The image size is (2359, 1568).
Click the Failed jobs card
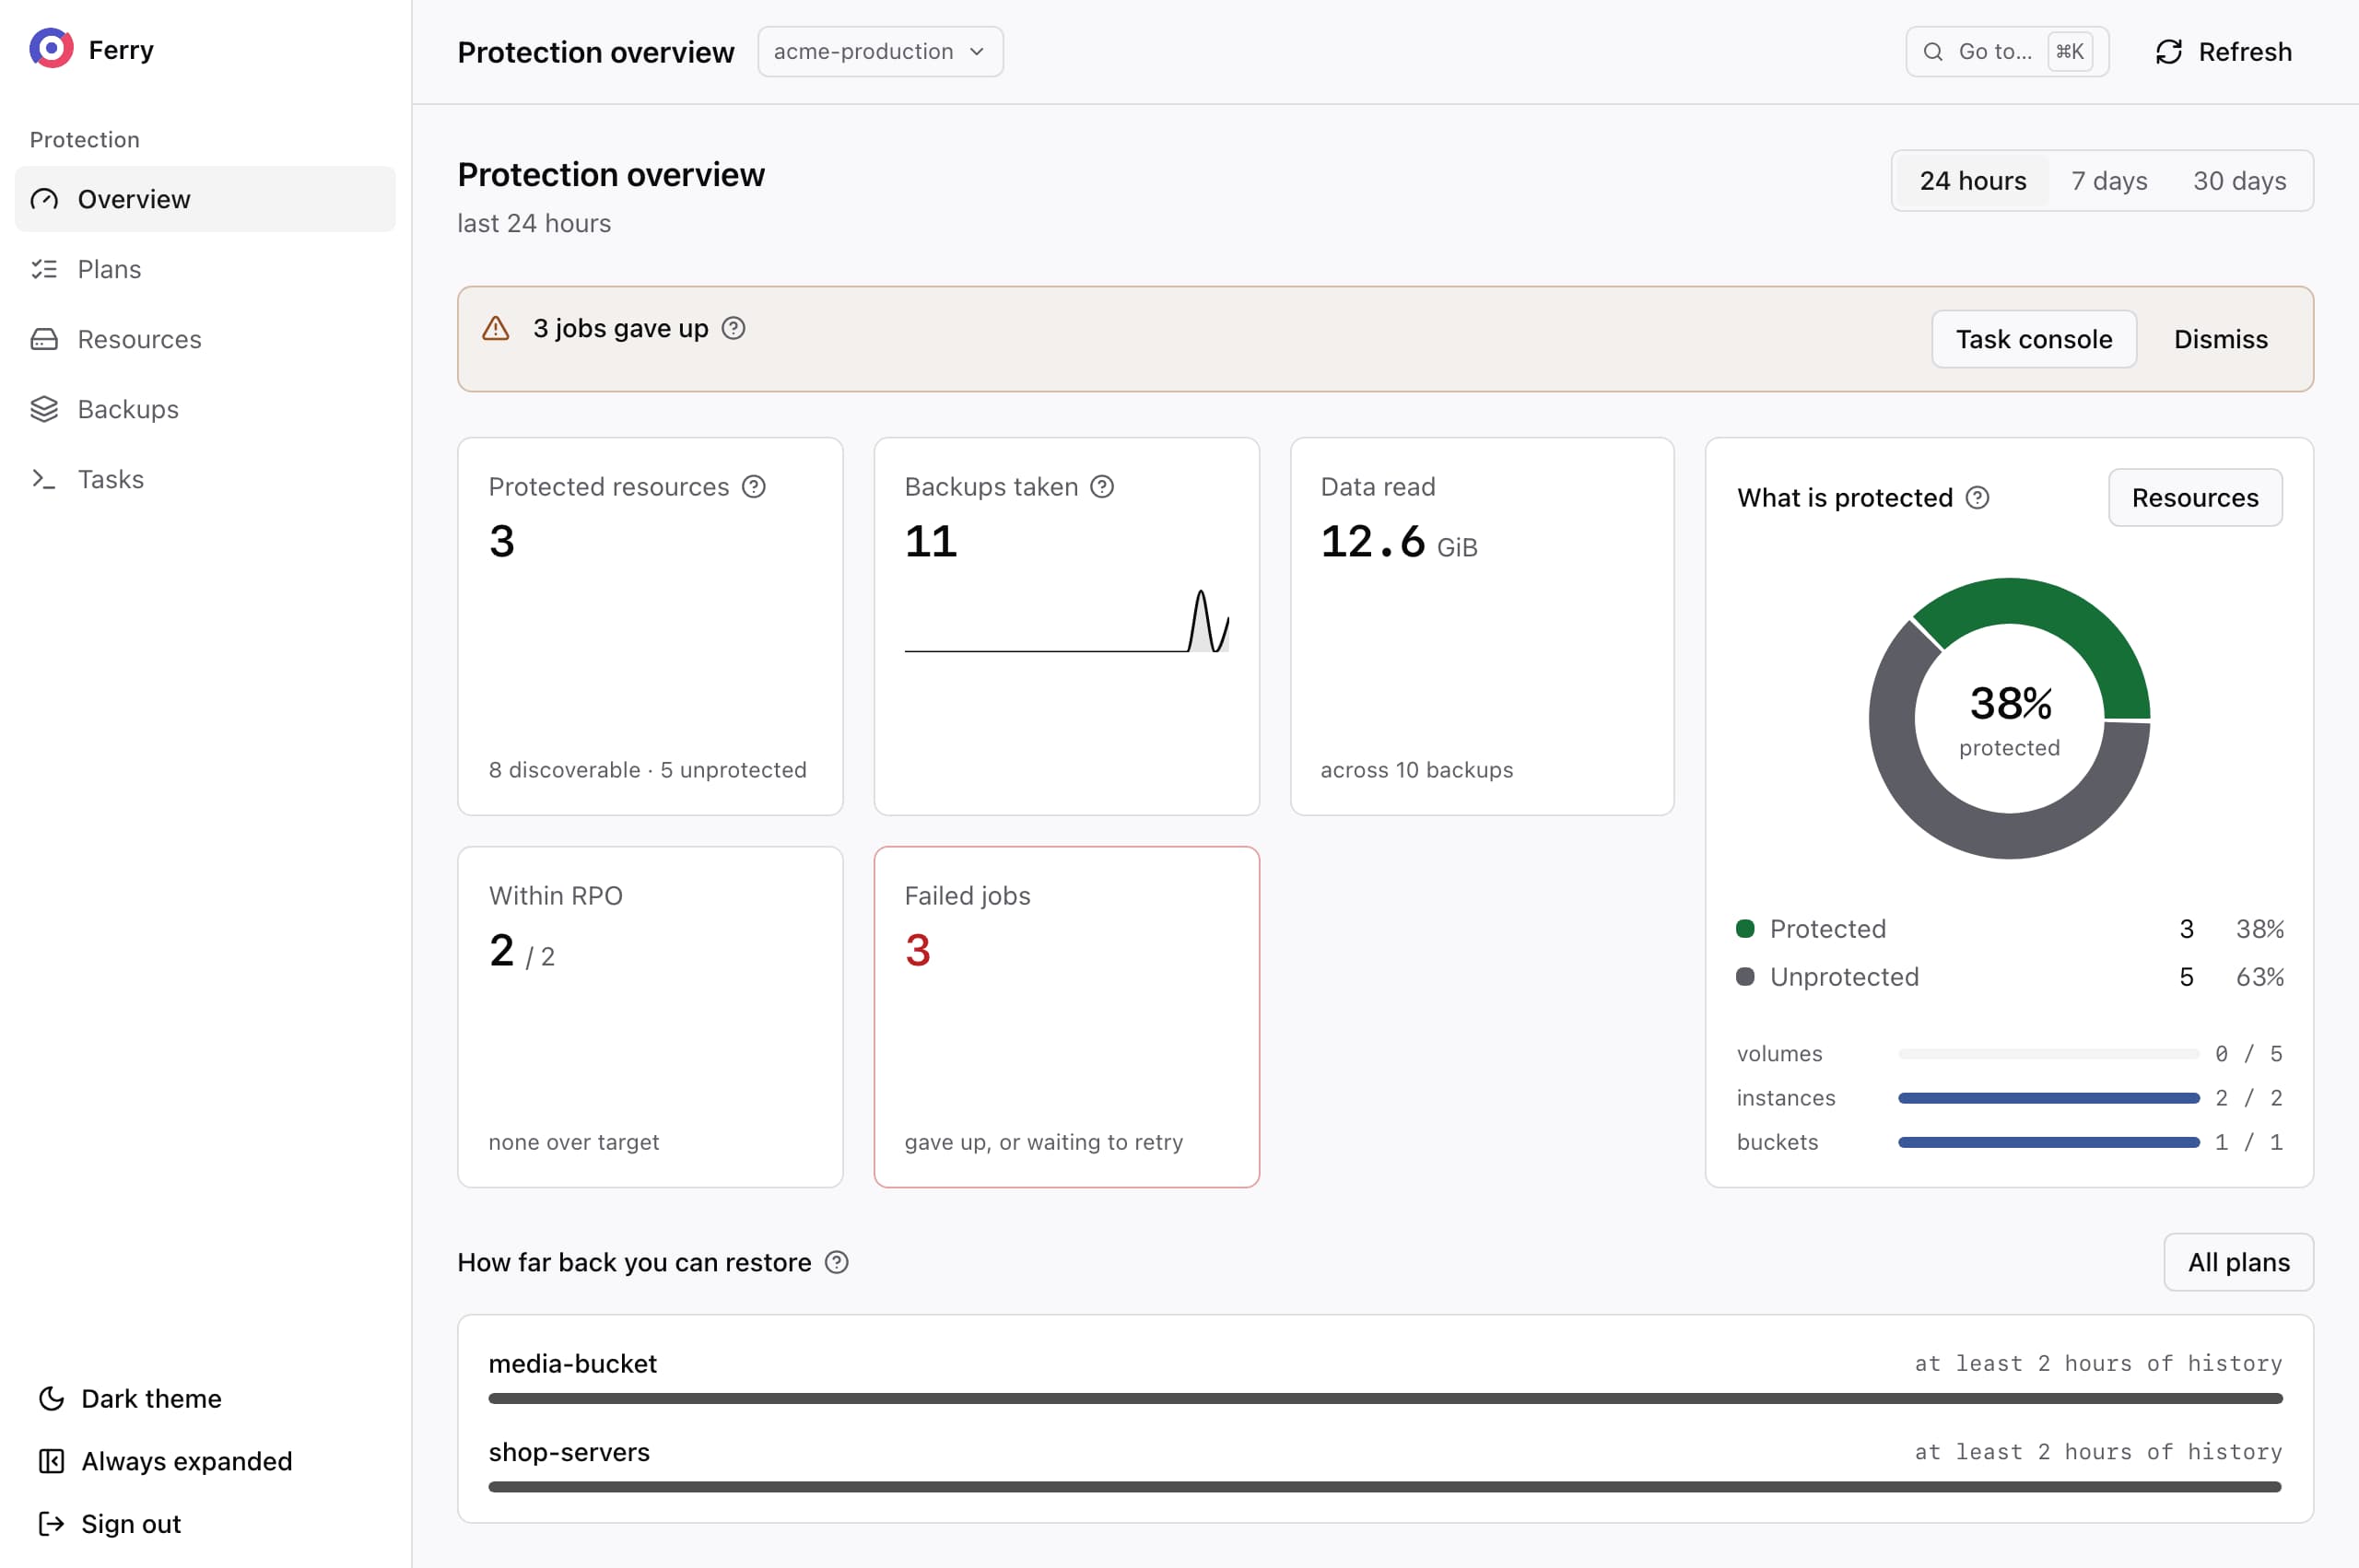click(x=1066, y=1017)
